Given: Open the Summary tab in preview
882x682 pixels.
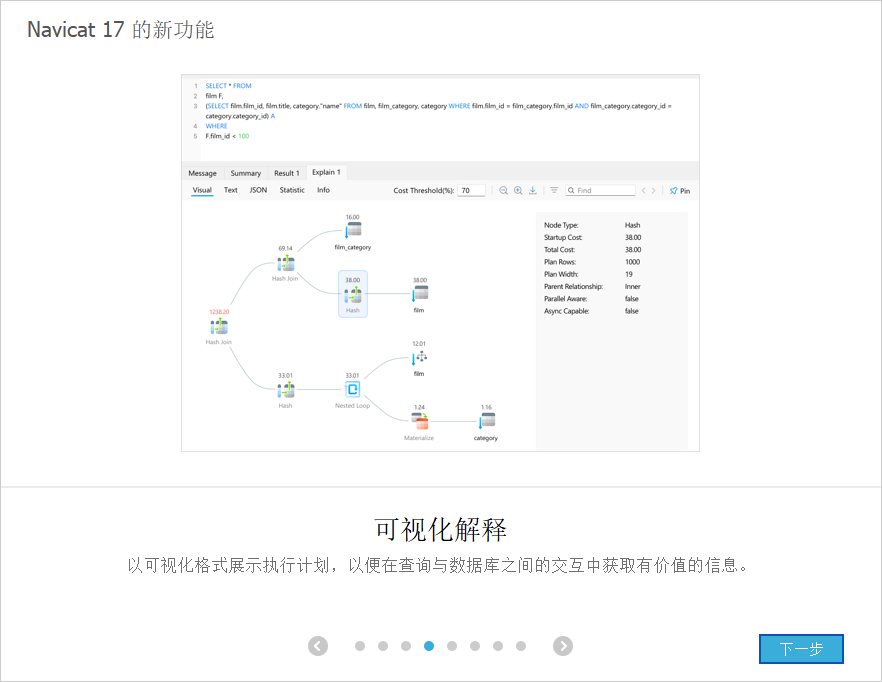Looking at the screenshot, I should coord(246,173).
